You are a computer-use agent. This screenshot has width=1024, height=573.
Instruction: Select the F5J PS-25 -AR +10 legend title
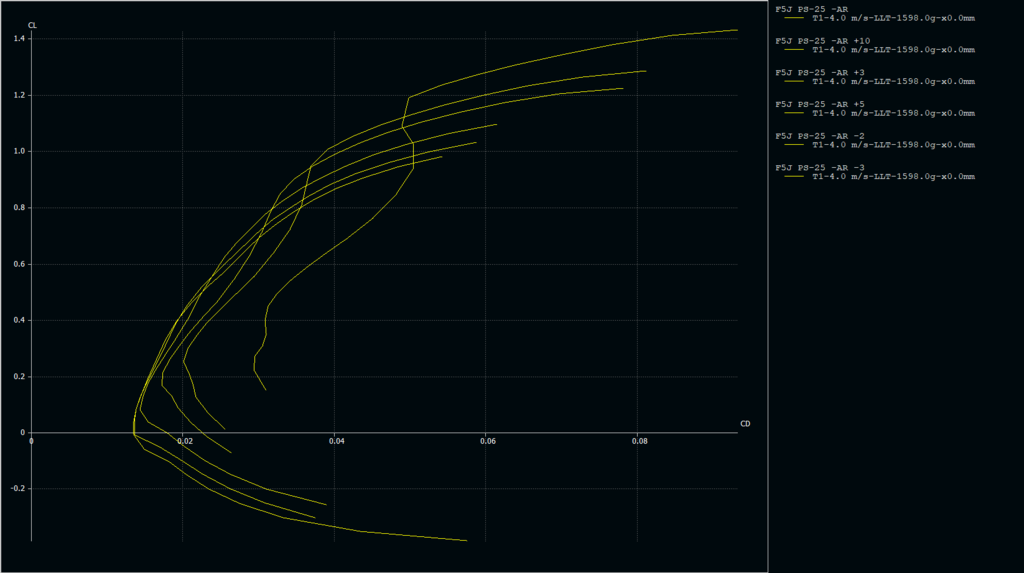[822, 41]
